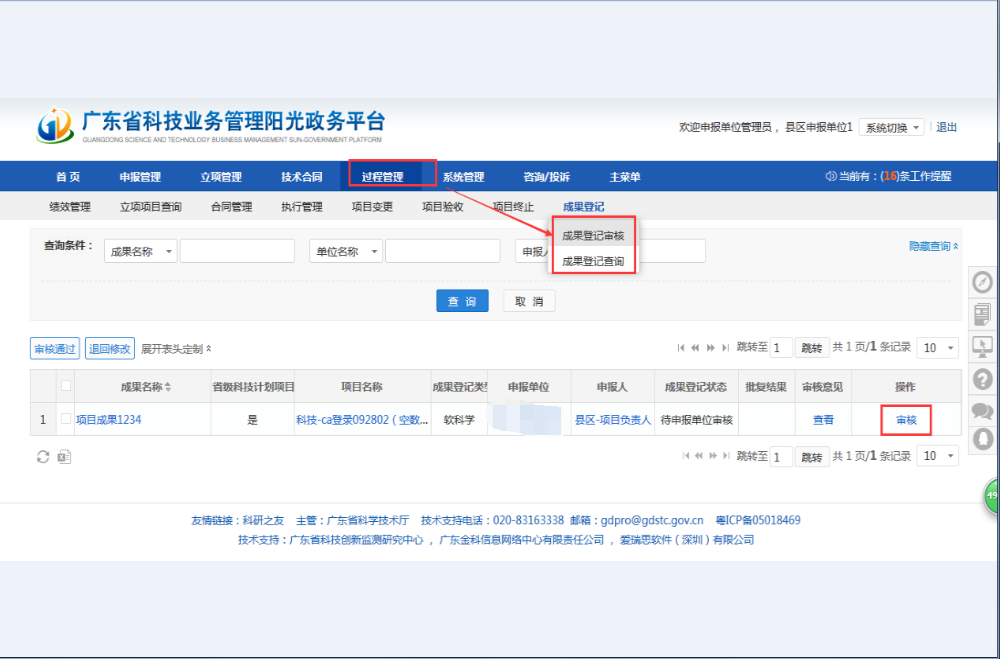
Task: Open the 单位名称 query condition dropdown
Action: [x=345, y=252]
